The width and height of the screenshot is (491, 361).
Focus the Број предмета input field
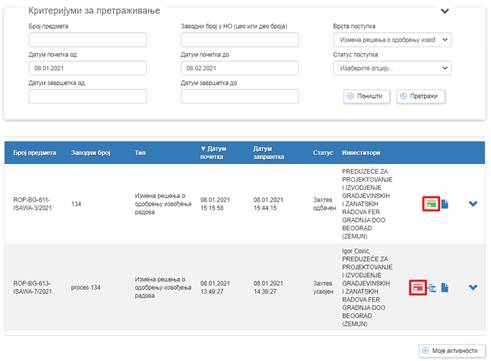[88, 40]
